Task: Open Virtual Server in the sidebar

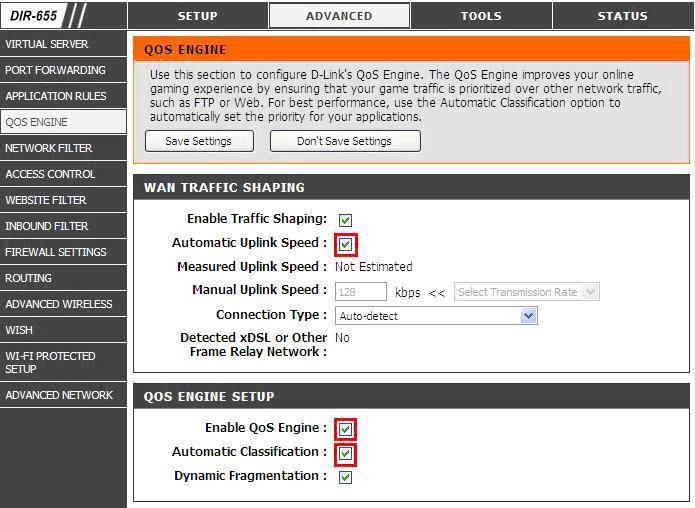Action: pos(63,44)
